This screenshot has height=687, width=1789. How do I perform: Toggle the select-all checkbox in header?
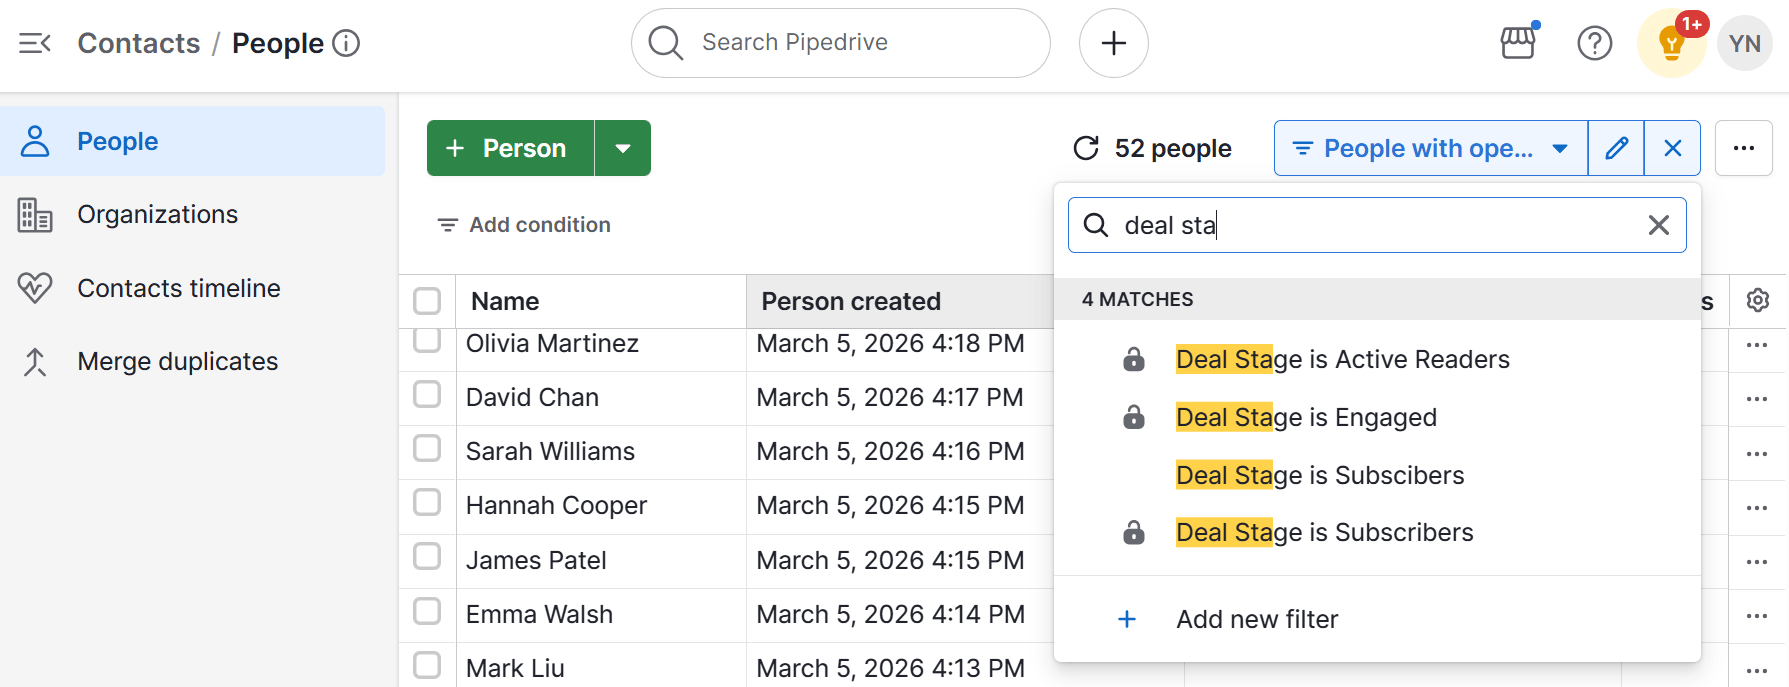point(427,301)
